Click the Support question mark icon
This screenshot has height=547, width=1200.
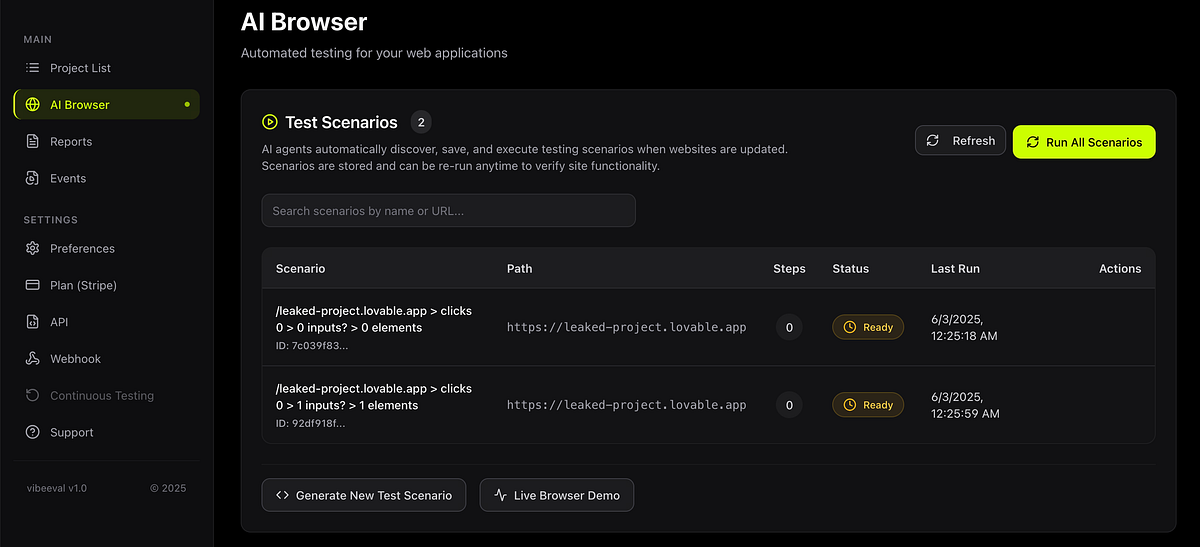pyautogui.click(x=32, y=432)
